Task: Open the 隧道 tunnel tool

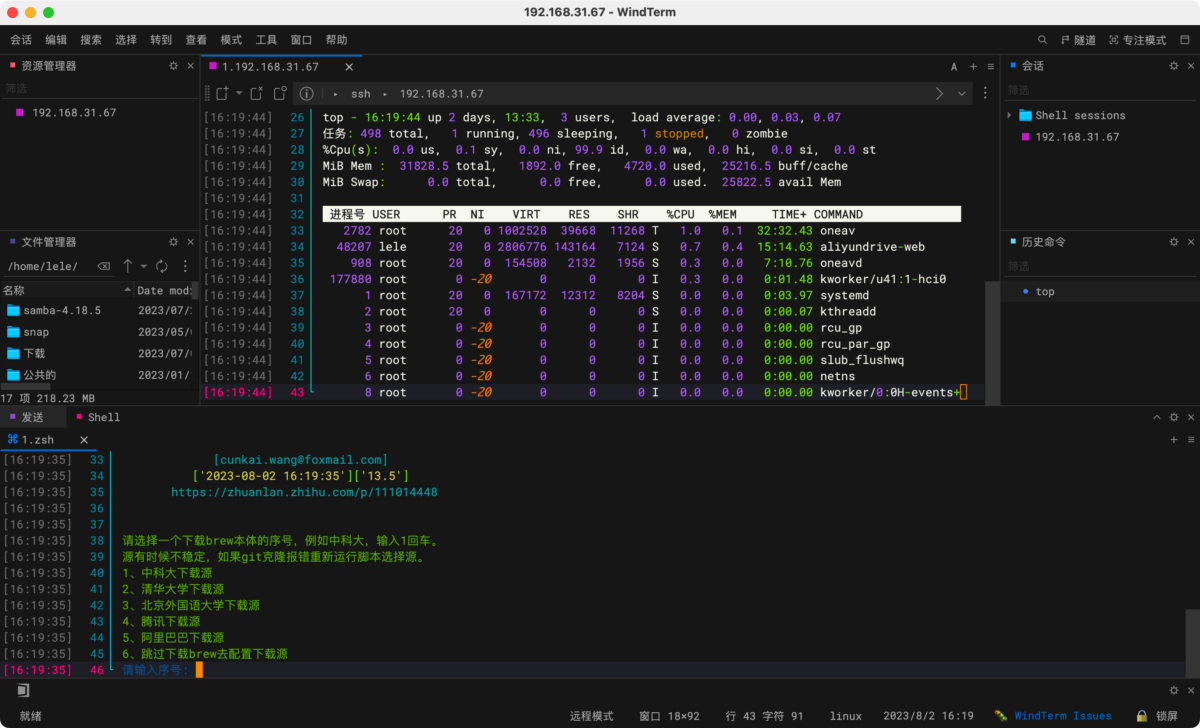Action: tap(1077, 40)
